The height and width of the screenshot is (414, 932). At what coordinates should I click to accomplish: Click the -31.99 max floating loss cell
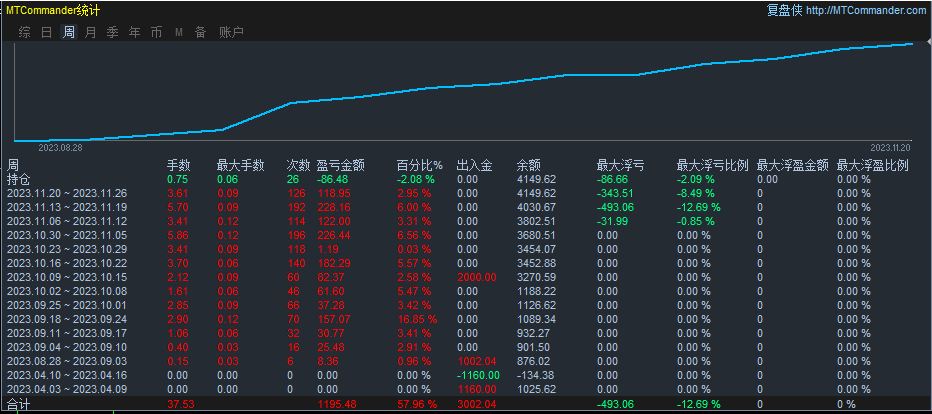614,221
